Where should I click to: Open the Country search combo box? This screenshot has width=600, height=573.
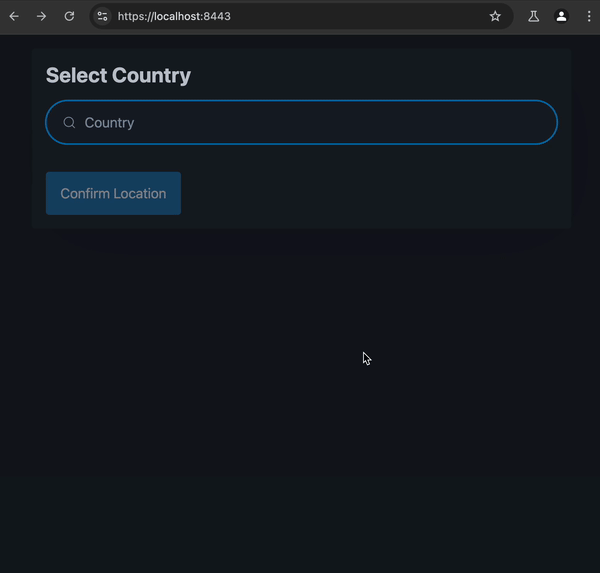(300, 122)
